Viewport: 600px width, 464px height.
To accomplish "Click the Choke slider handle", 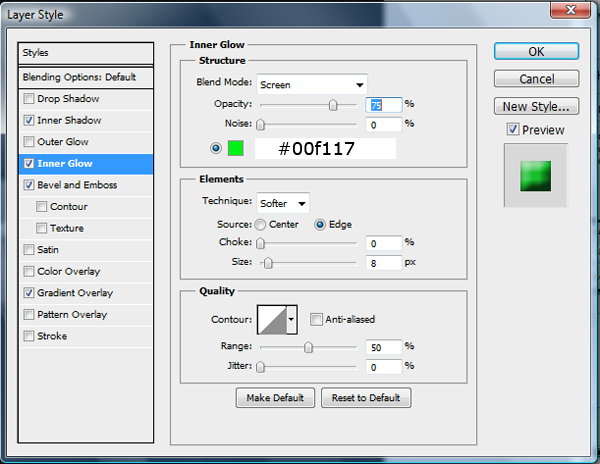I will [260, 243].
